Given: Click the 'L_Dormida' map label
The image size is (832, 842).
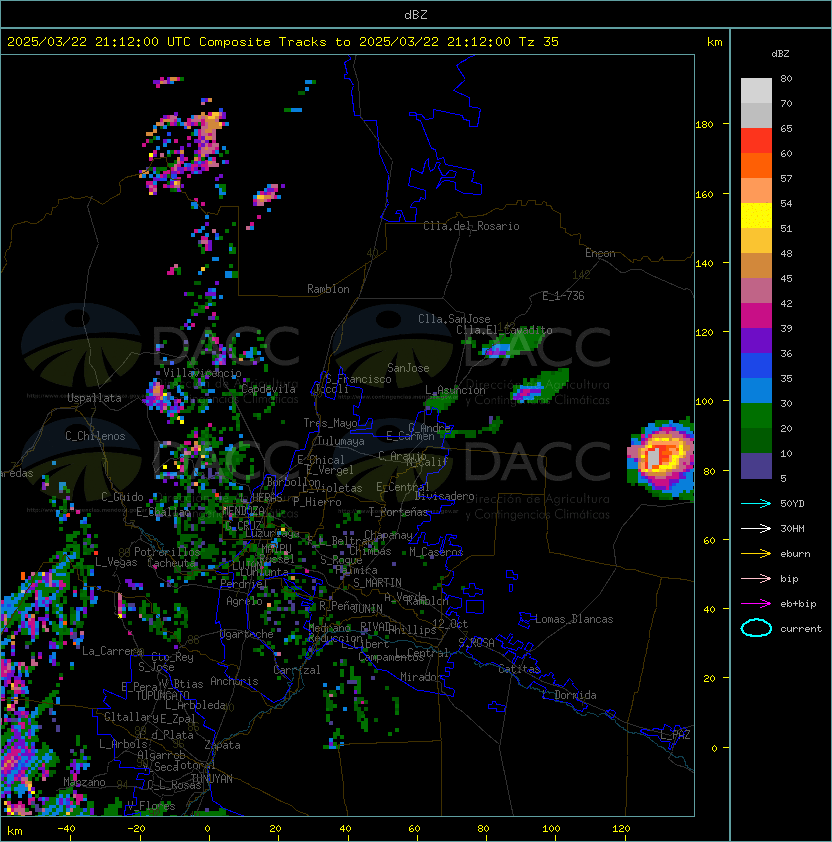Looking at the screenshot, I should pyautogui.click(x=569, y=695).
